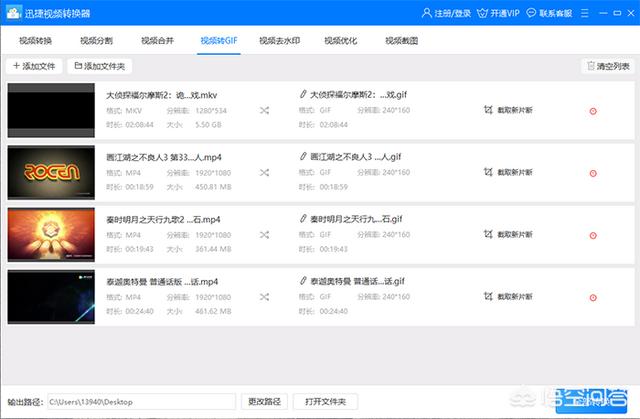Click the chat bubble icon beside 联系客服
This screenshot has height=419, width=640.
[531, 13]
